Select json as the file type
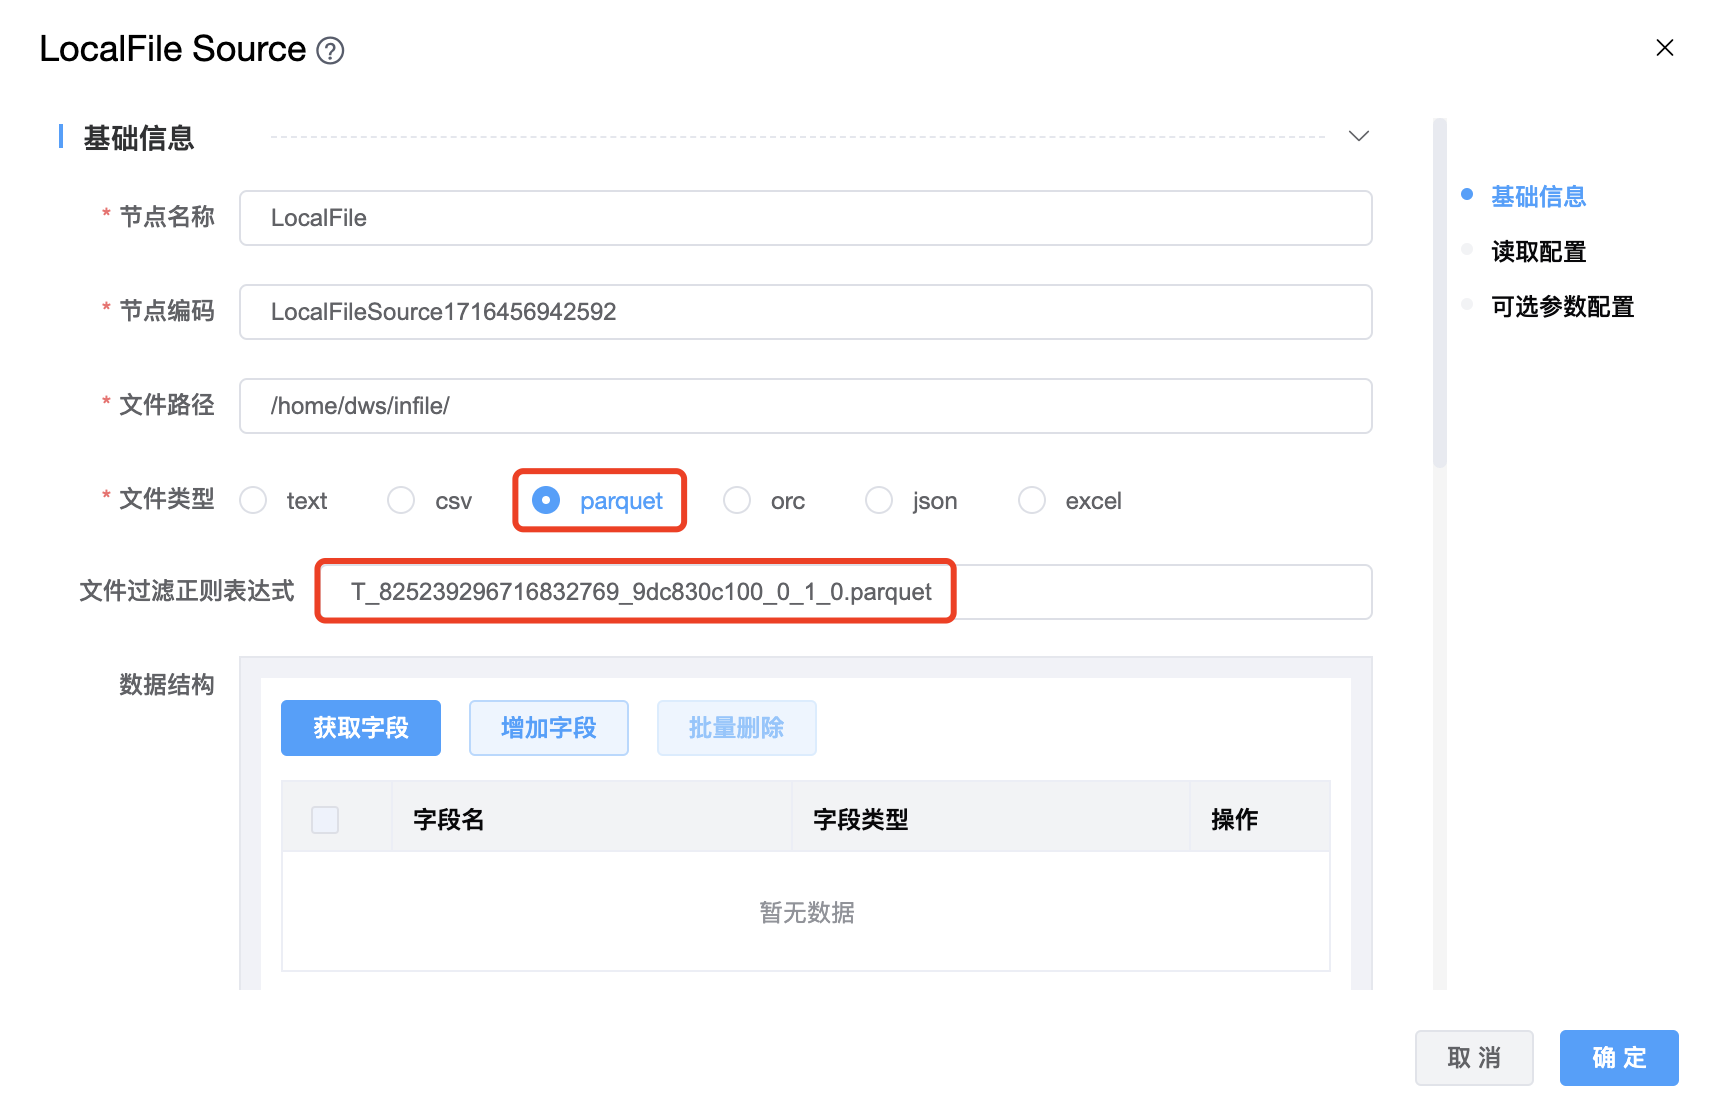Image resolution: width=1714 pixels, height=1120 pixels. pyautogui.click(x=879, y=500)
